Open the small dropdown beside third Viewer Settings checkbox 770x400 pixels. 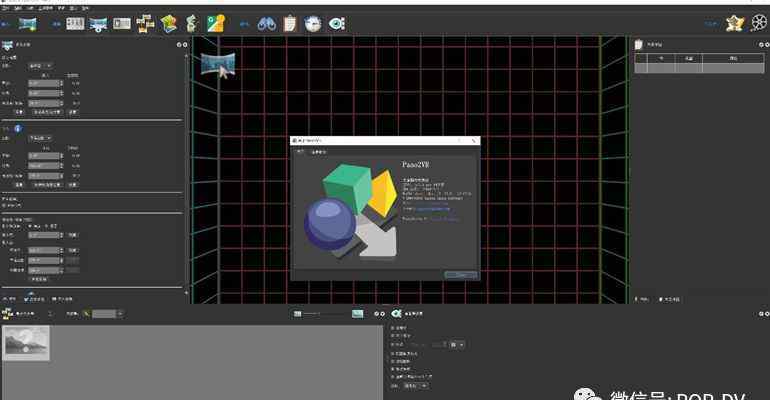[457, 345]
